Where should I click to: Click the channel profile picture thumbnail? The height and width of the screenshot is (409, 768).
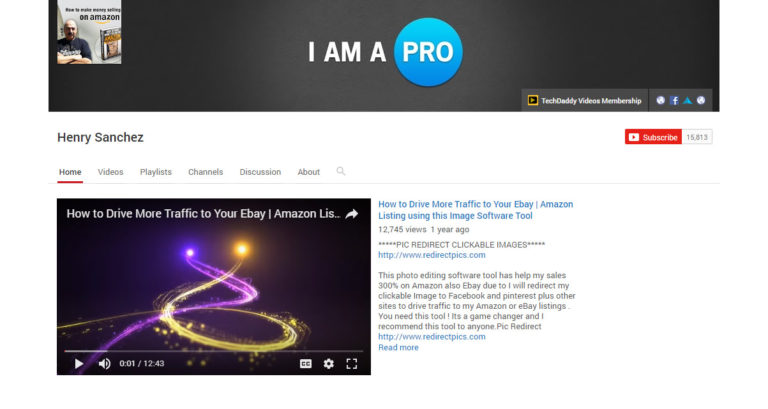point(89,32)
